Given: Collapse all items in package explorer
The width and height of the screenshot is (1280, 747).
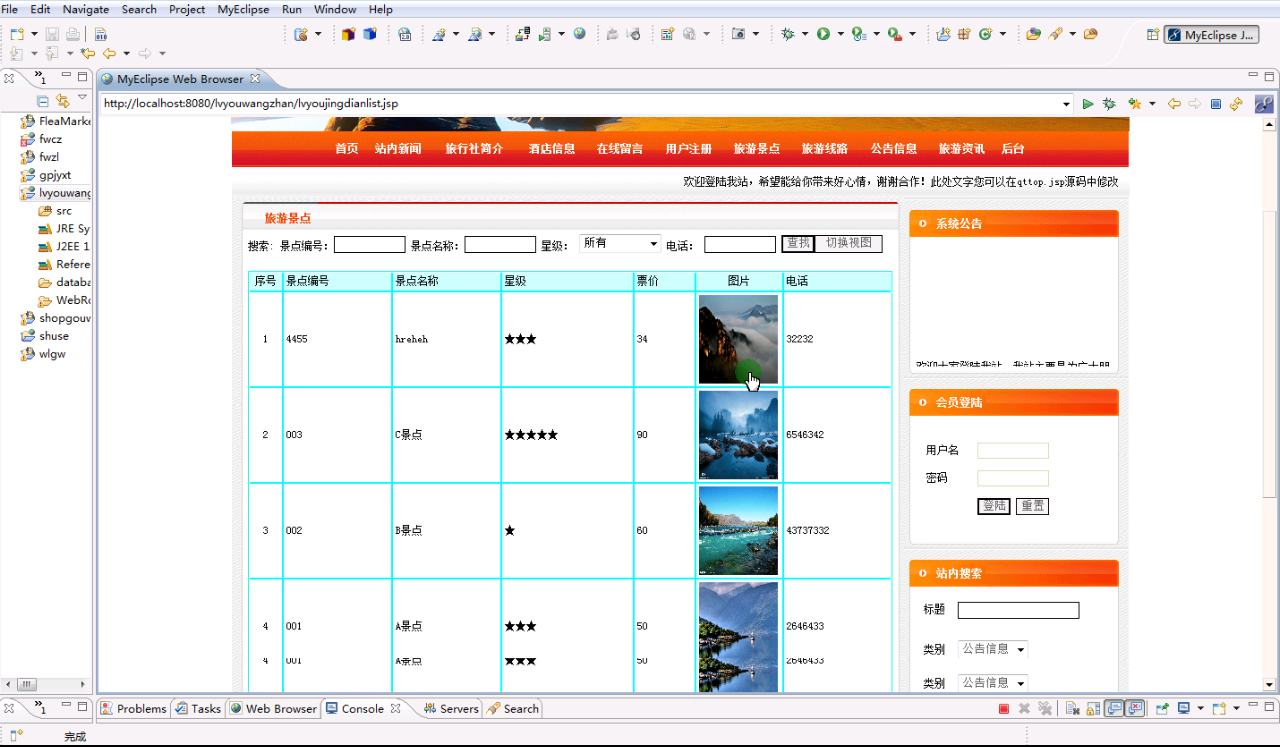Looking at the screenshot, I should point(43,101).
